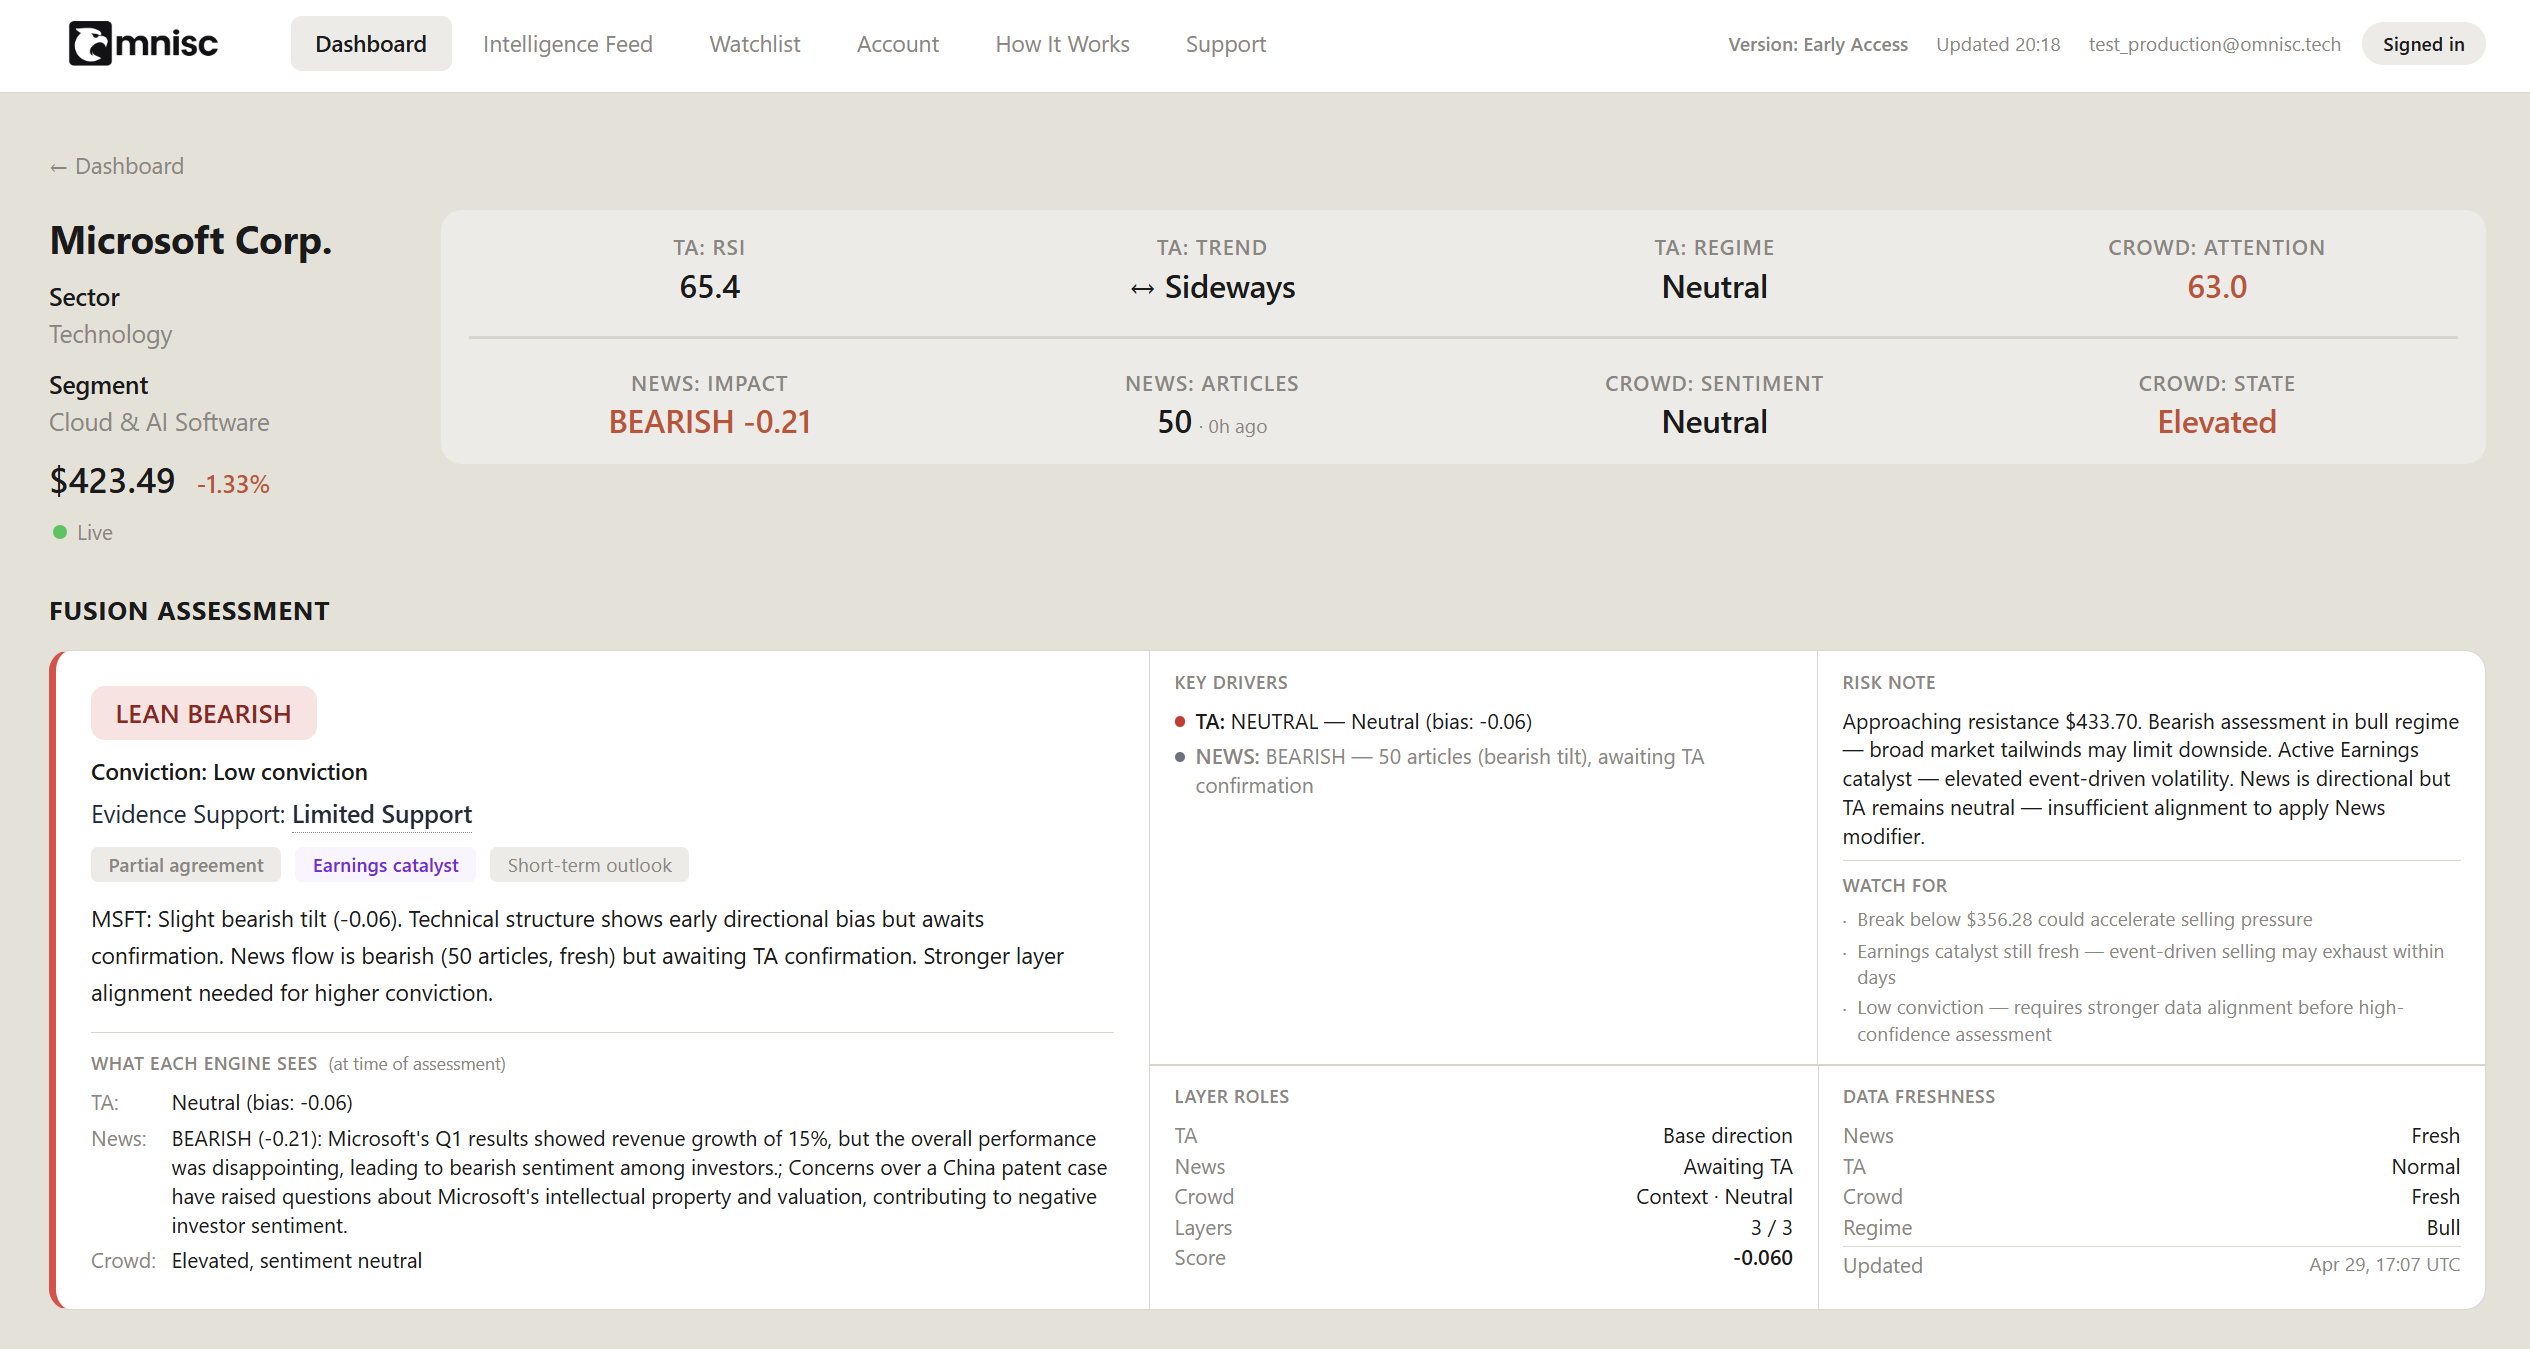Image resolution: width=2530 pixels, height=1349 pixels.
Task: Click the gray NEWS key driver bullet
Action: (1180, 757)
